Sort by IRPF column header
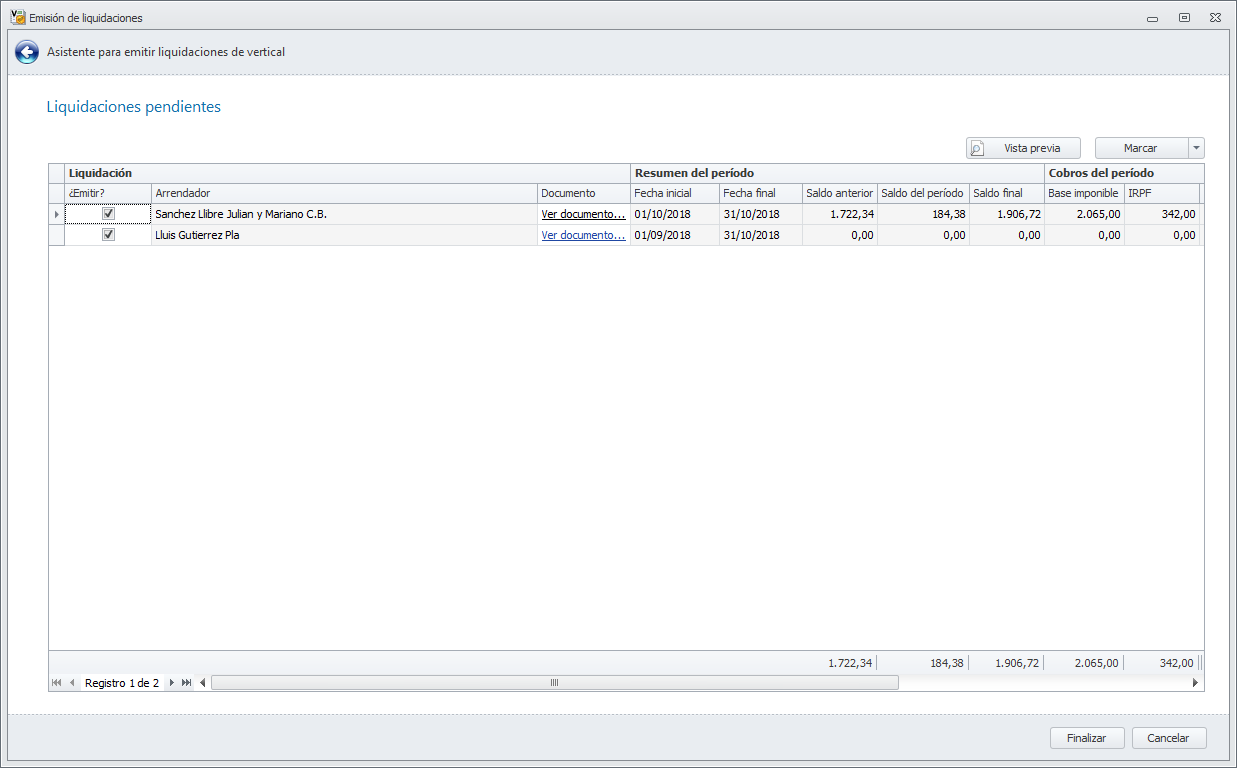Screen dimensions: 1237x768 [1162, 193]
